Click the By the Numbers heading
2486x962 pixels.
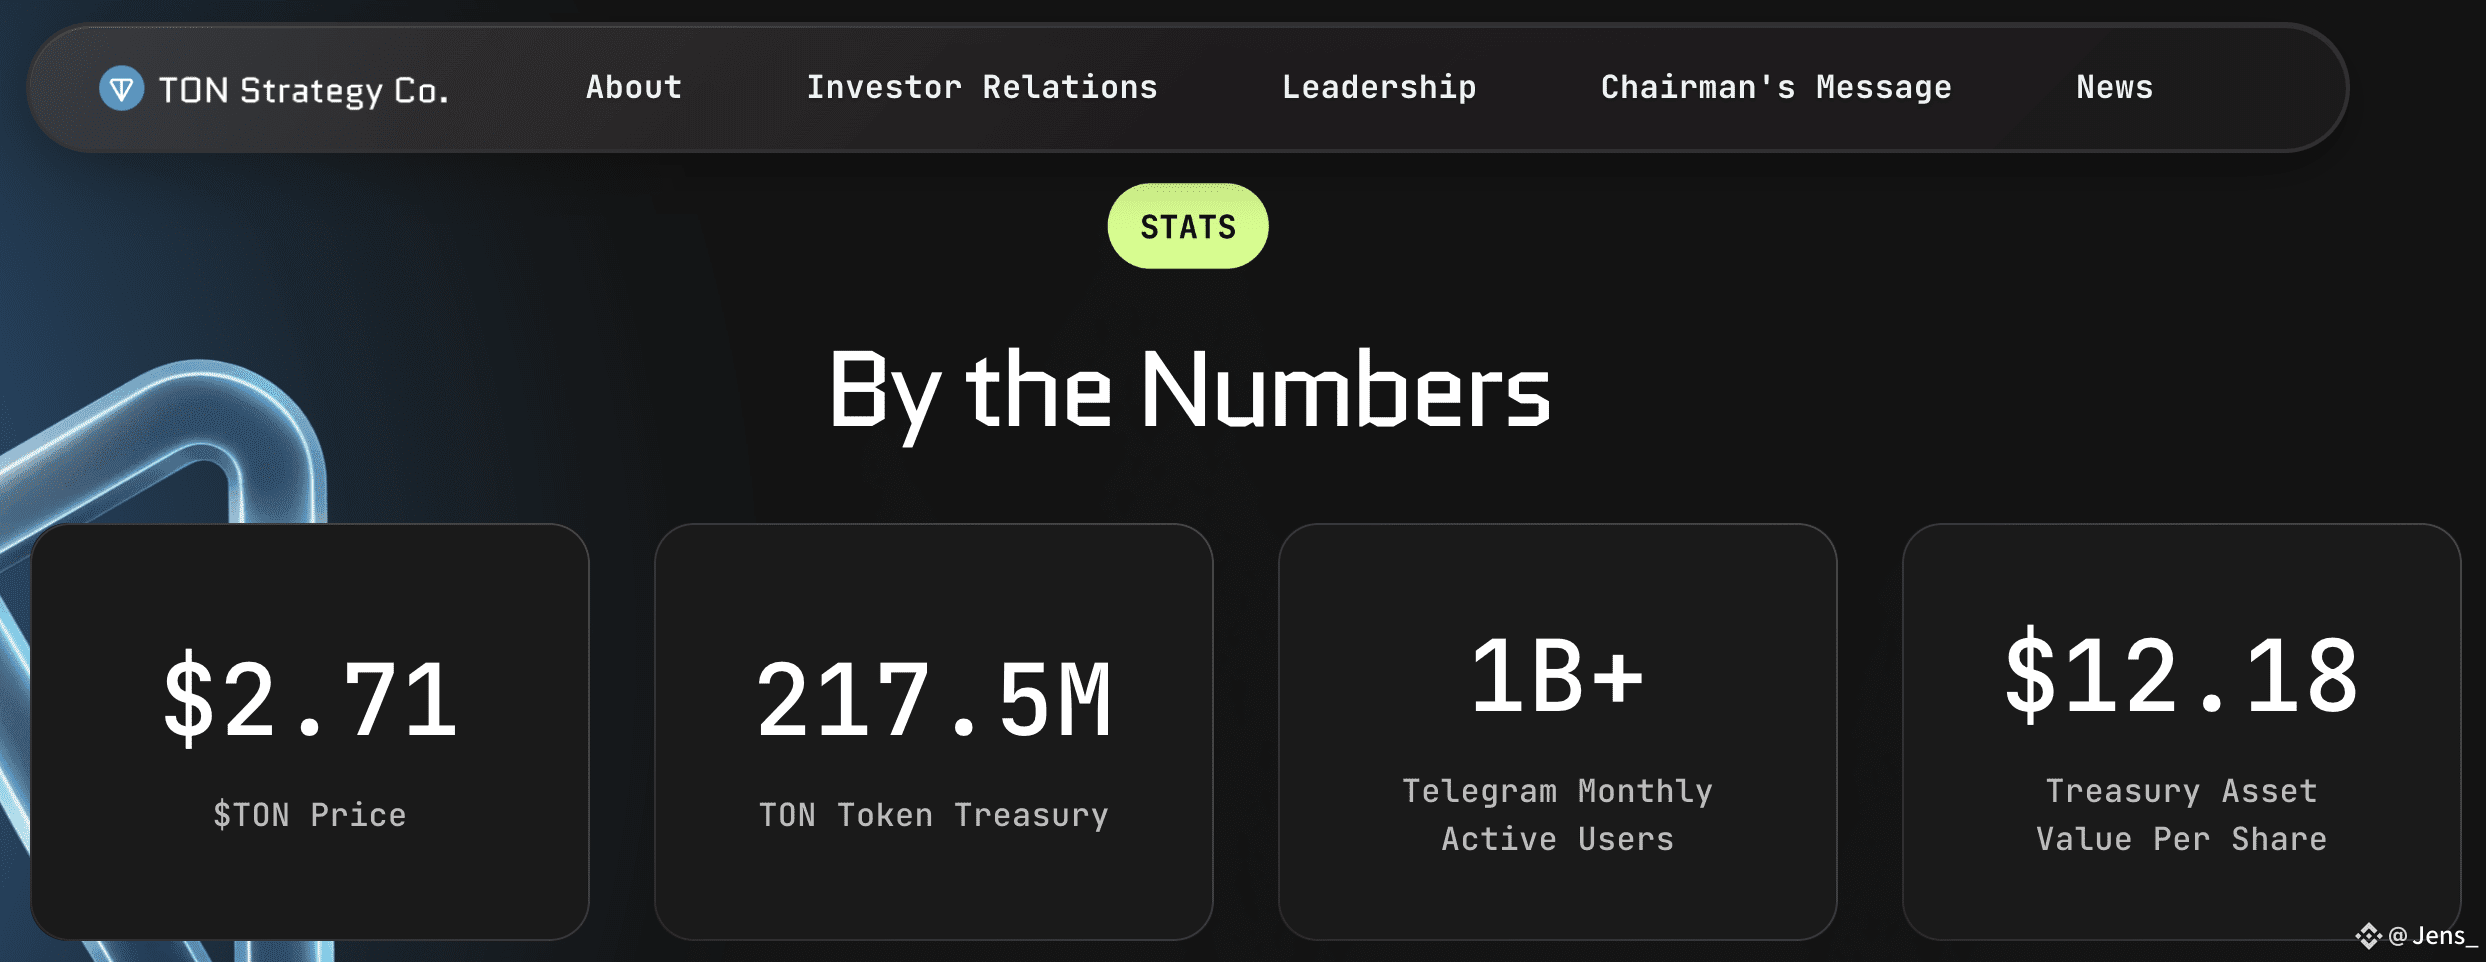pos(1189,391)
